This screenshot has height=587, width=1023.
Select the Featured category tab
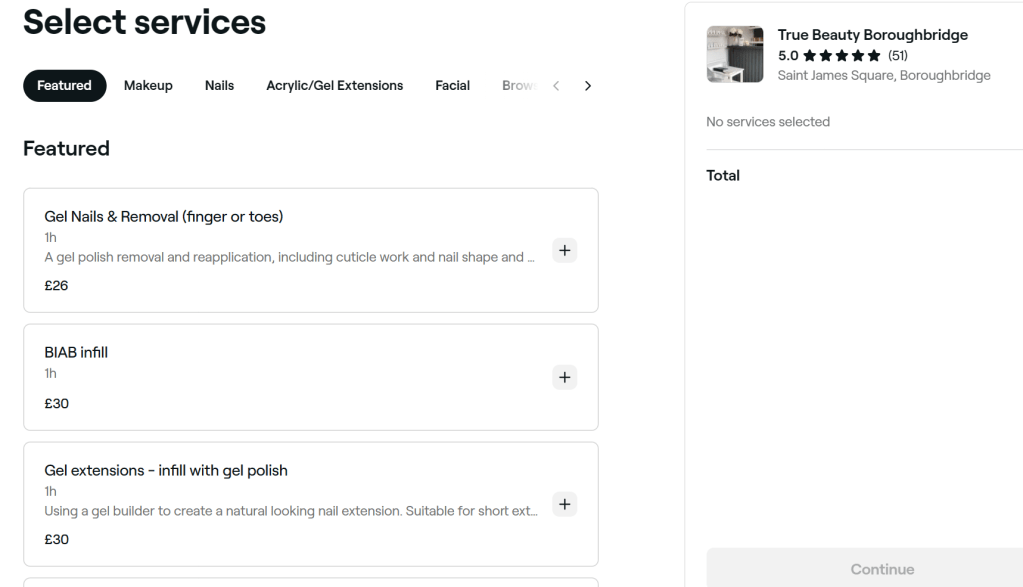[64, 86]
